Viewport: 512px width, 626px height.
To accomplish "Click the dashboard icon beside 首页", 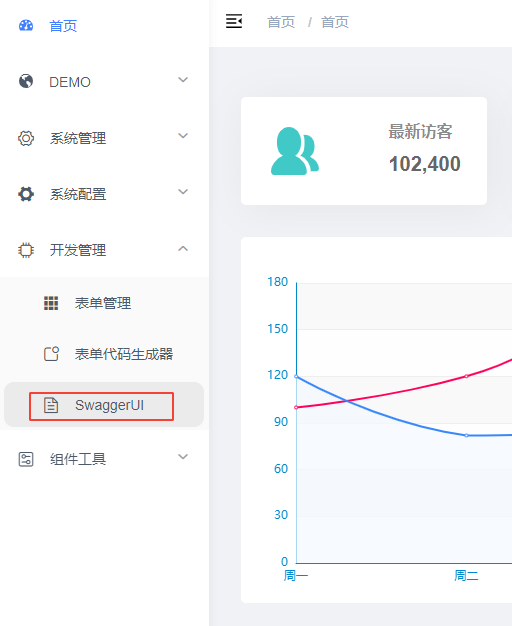I will [26, 26].
